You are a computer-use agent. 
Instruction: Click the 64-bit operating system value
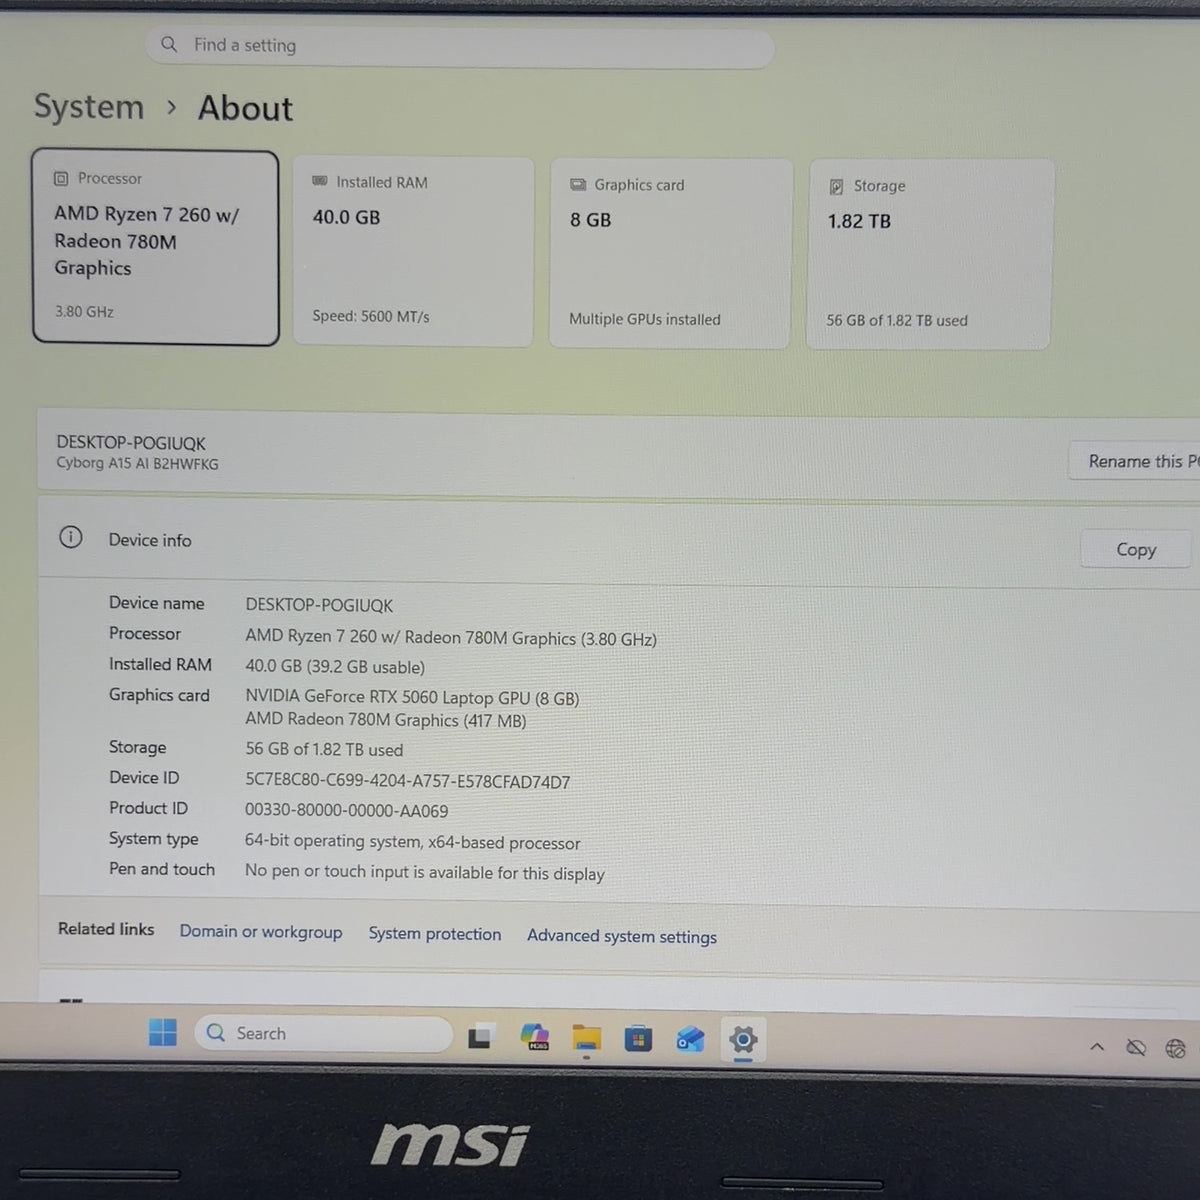(413, 842)
